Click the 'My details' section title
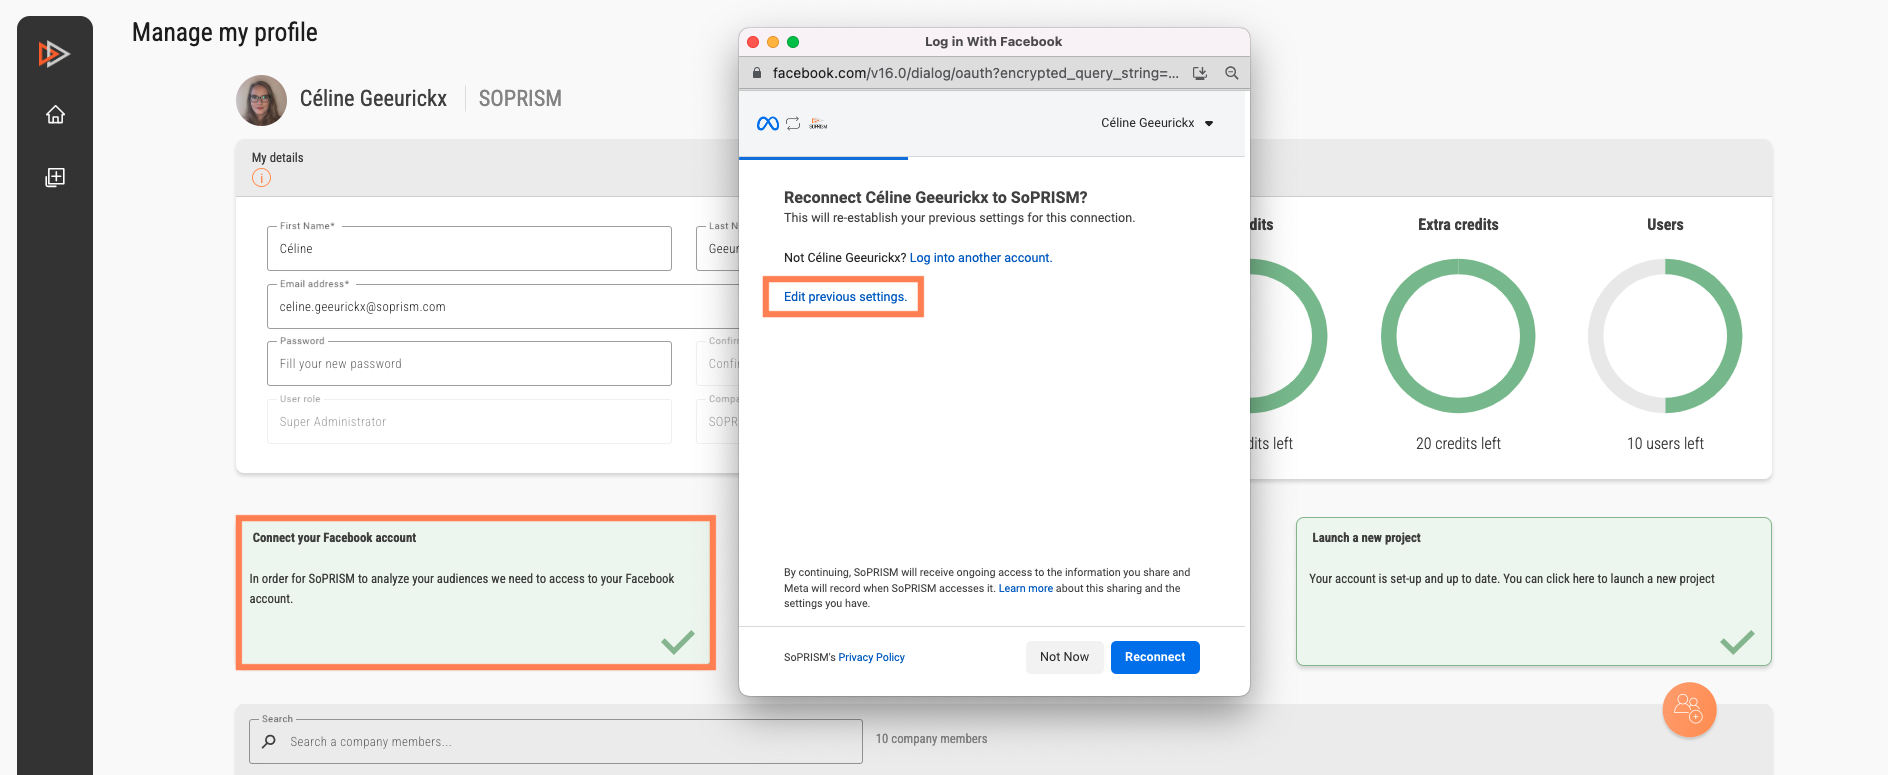This screenshot has width=1888, height=775. 277,158
